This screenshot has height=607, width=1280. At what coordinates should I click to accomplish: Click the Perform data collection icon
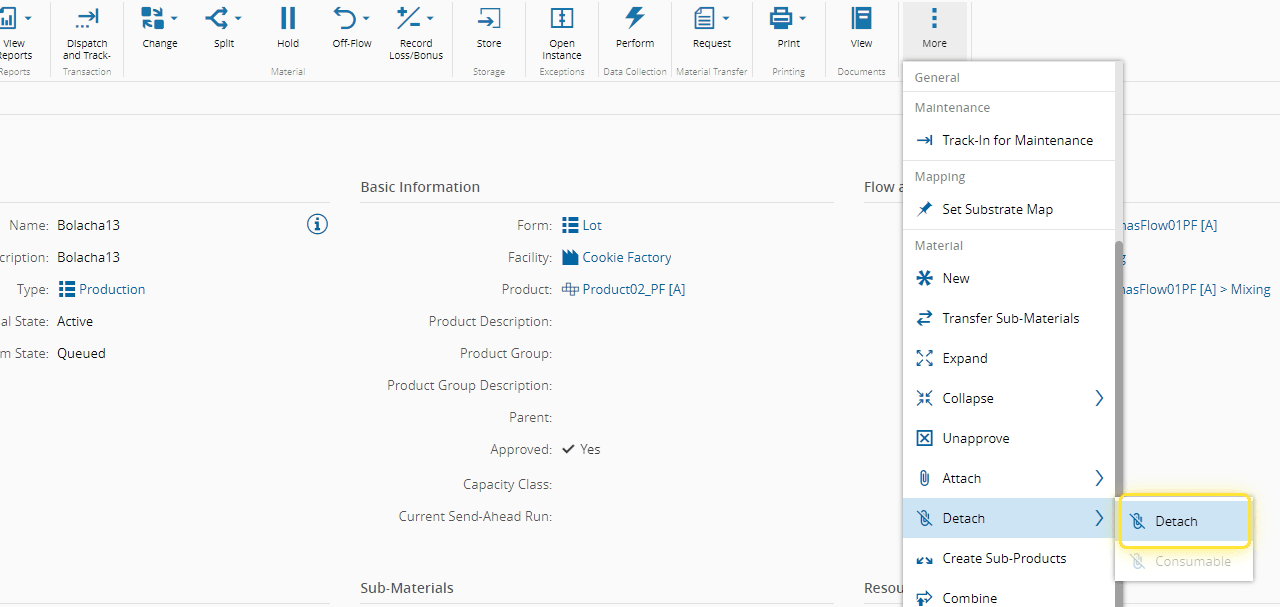pyautogui.click(x=635, y=19)
